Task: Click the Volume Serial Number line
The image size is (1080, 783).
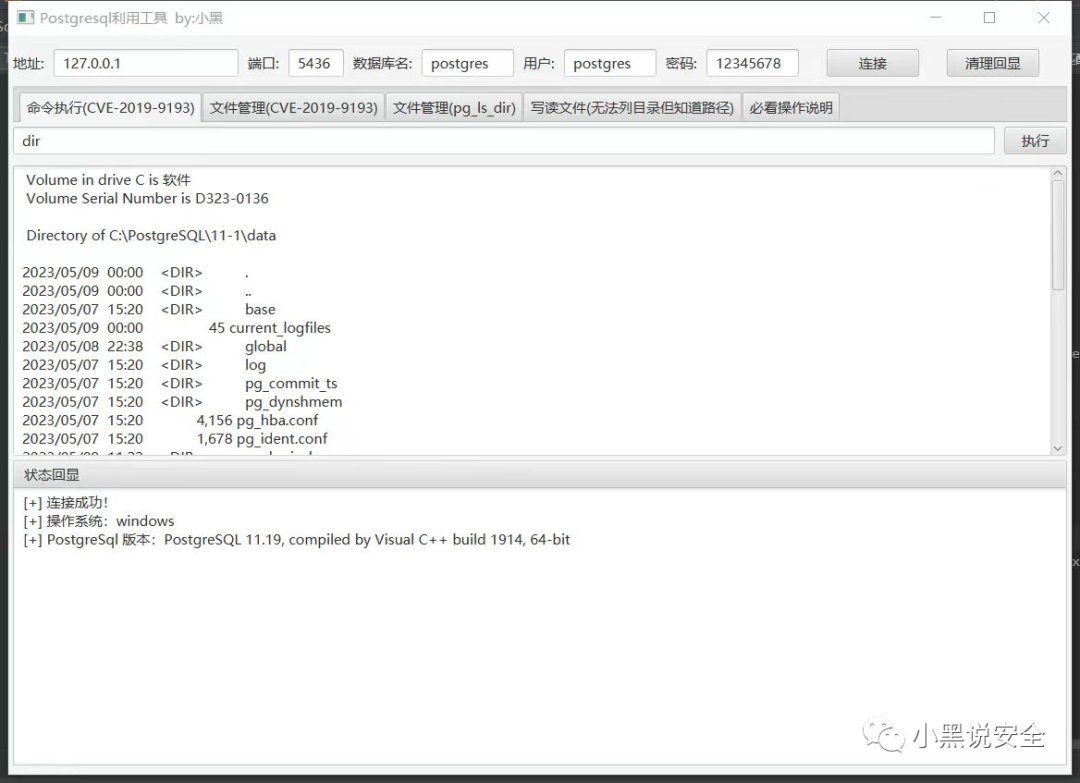Action: pyautogui.click(x=147, y=198)
